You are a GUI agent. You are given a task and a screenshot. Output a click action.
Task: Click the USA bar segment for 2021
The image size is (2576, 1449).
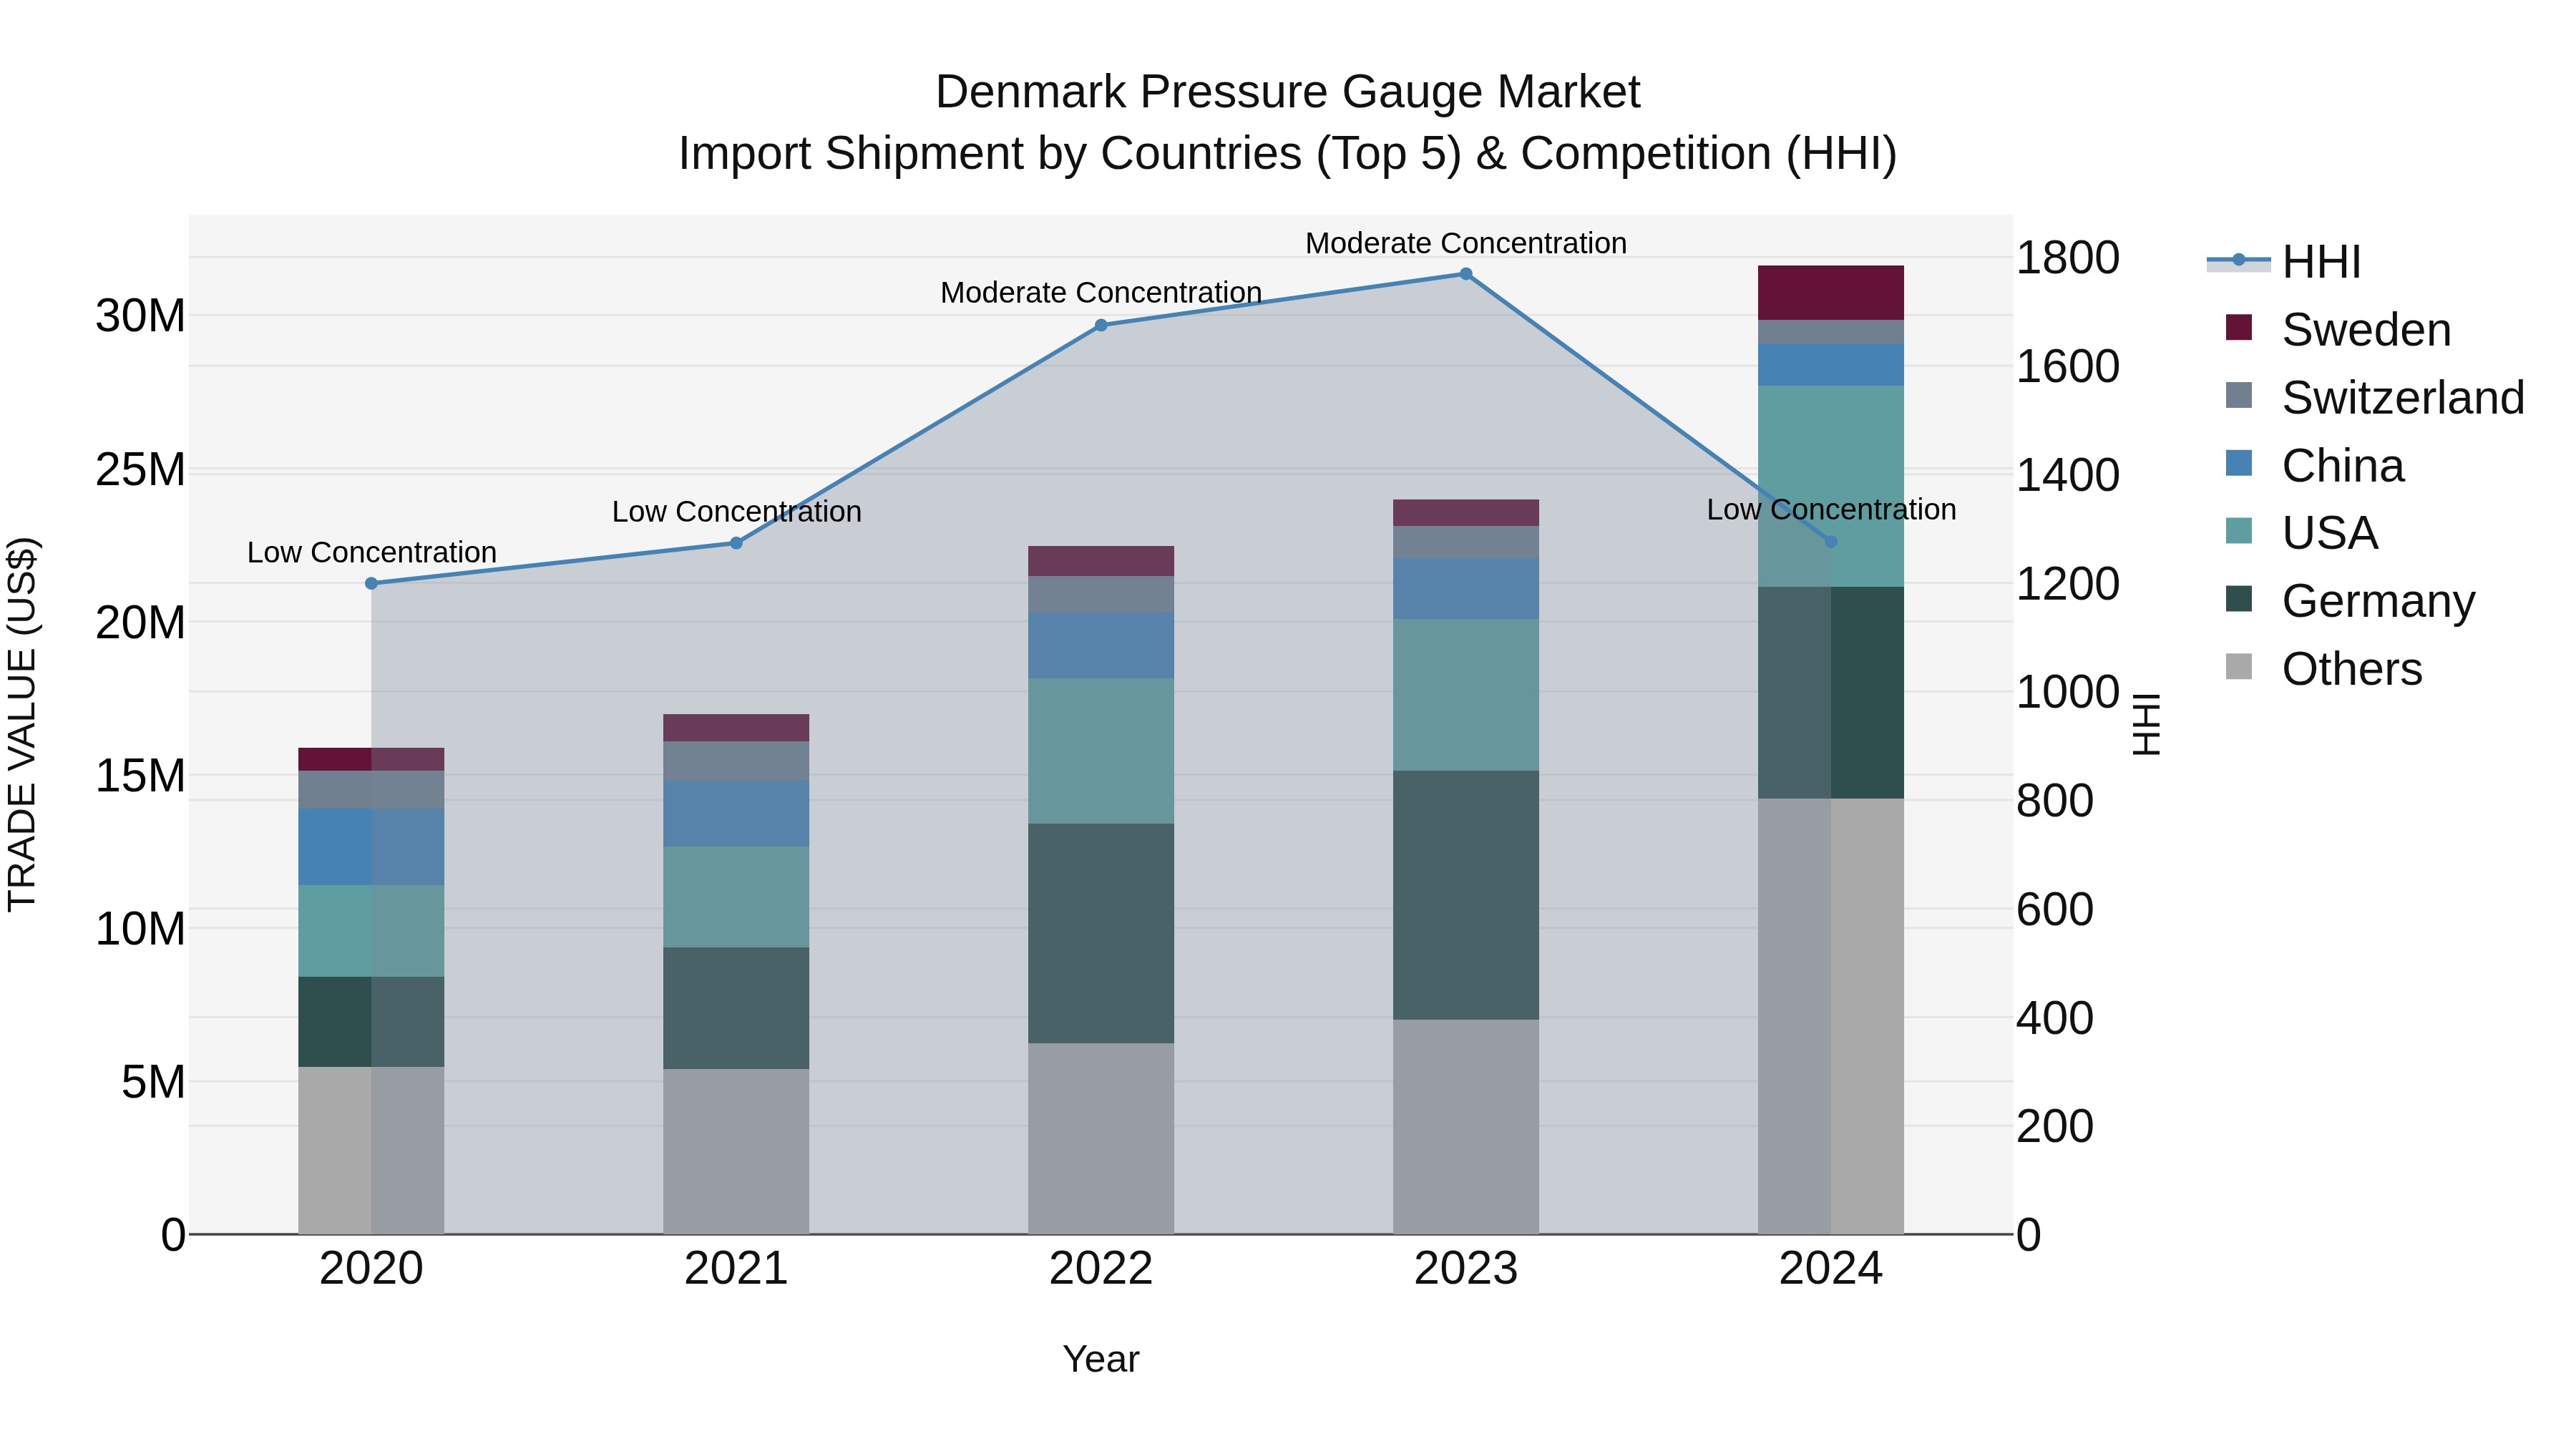736,897
